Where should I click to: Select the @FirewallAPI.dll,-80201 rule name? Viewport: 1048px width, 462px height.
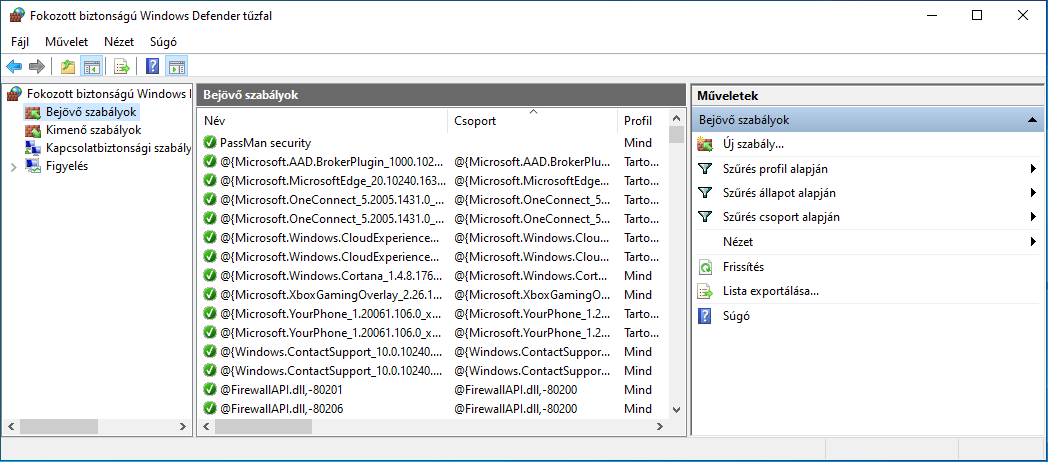pos(281,389)
